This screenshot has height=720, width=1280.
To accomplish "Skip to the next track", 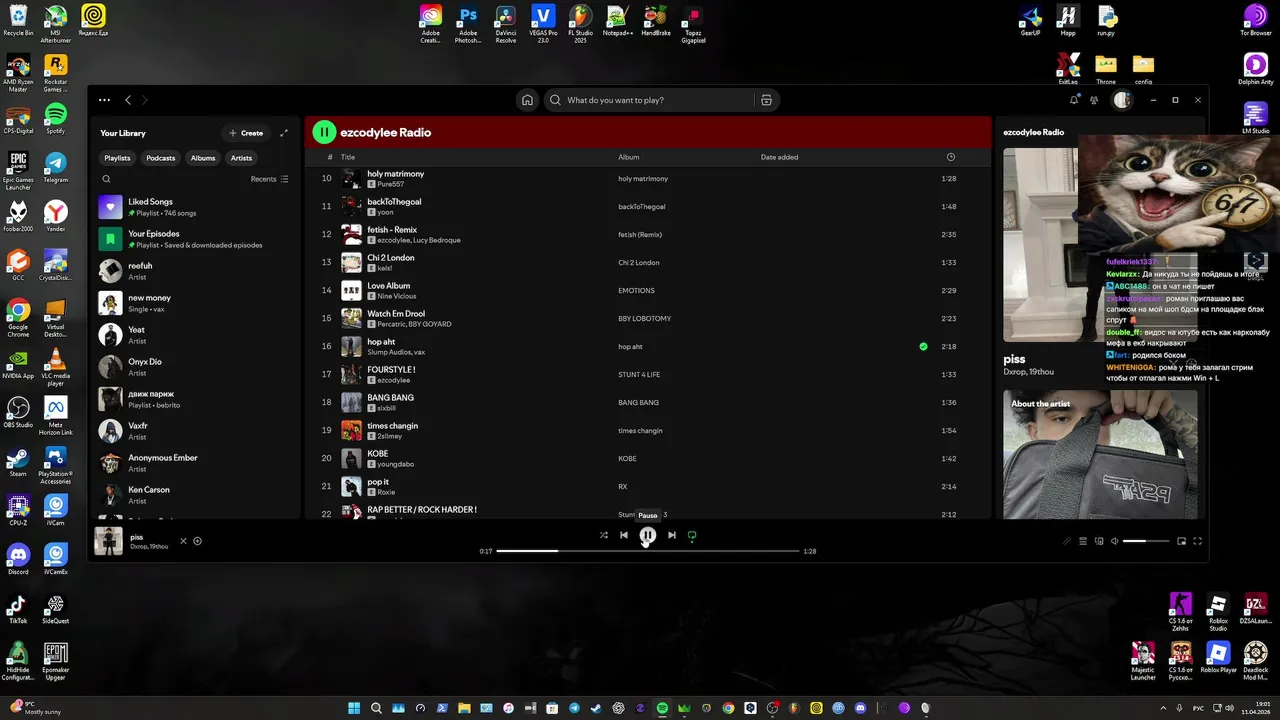I will [x=672, y=535].
